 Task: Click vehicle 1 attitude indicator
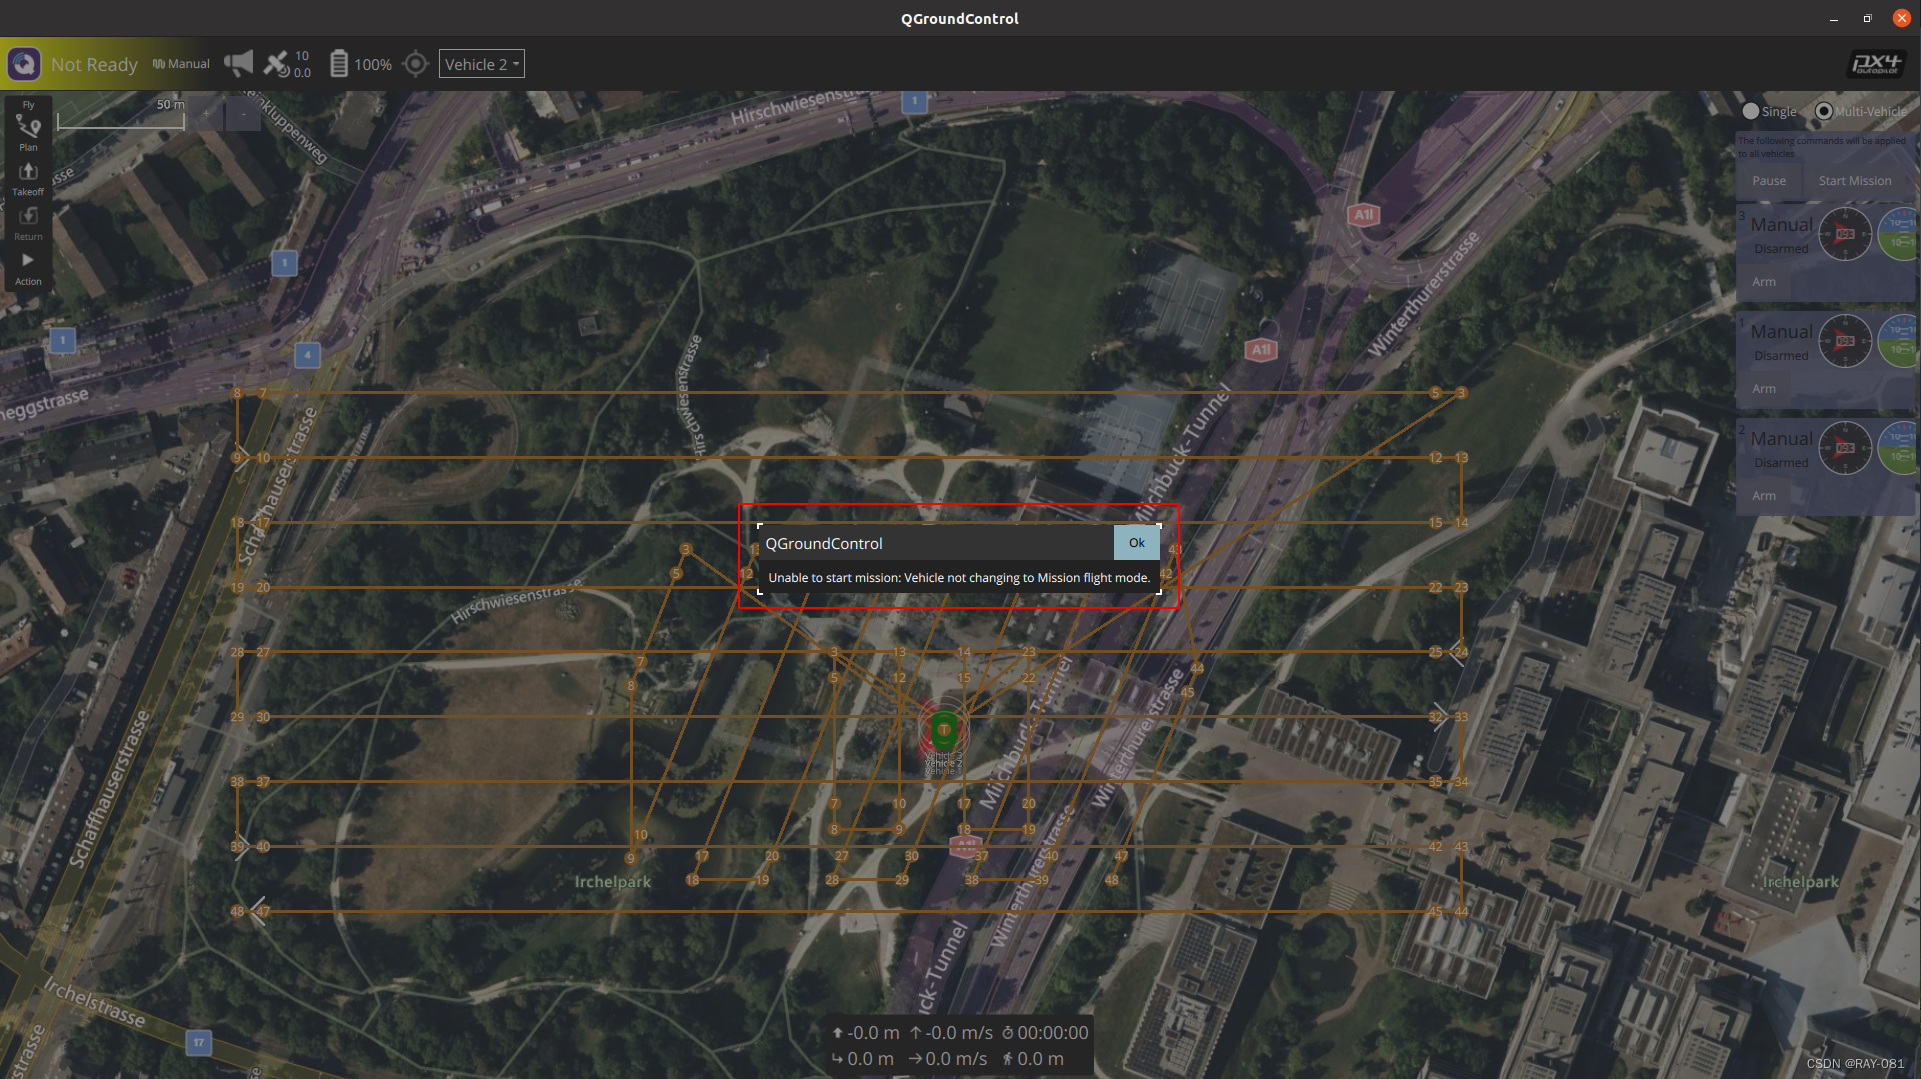coord(1899,341)
